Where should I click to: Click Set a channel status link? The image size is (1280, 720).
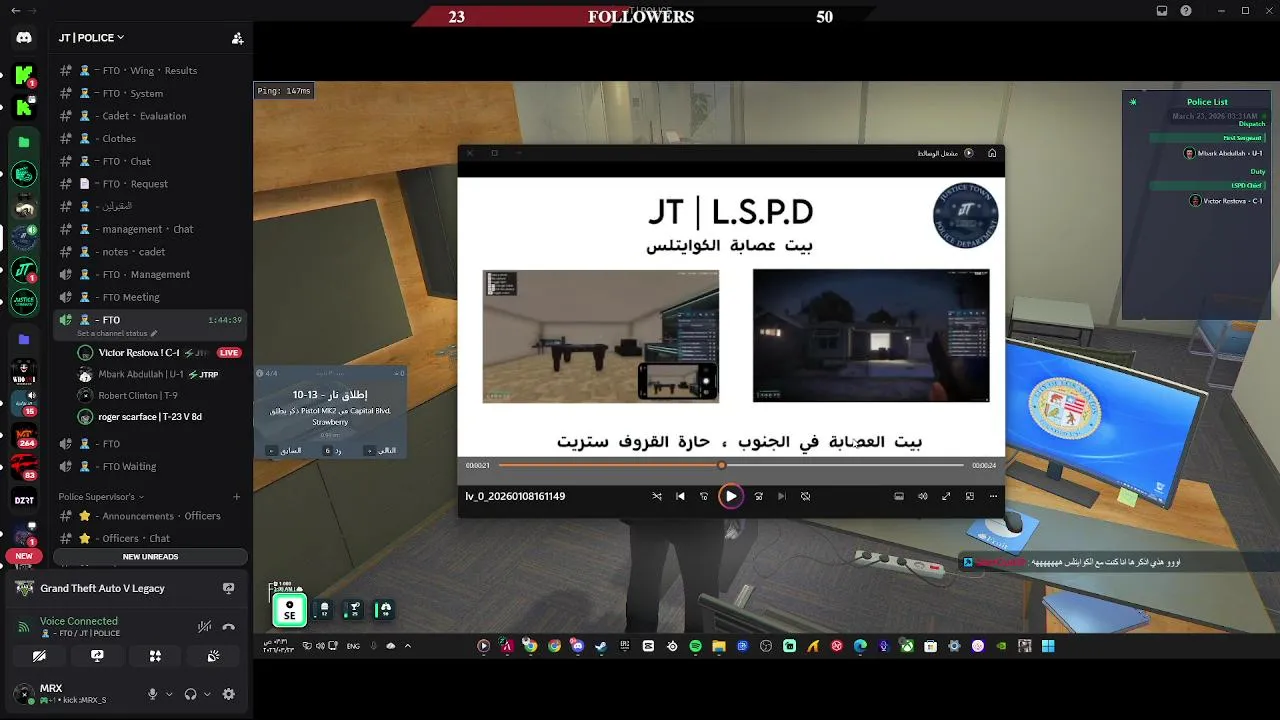pyautogui.click(x=117, y=333)
